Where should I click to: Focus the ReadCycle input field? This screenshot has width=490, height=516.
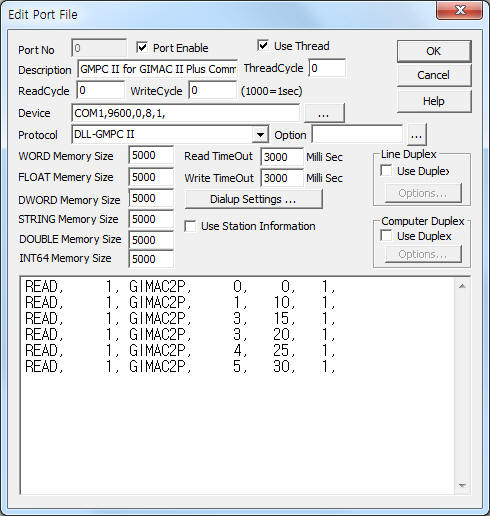[x=101, y=90]
